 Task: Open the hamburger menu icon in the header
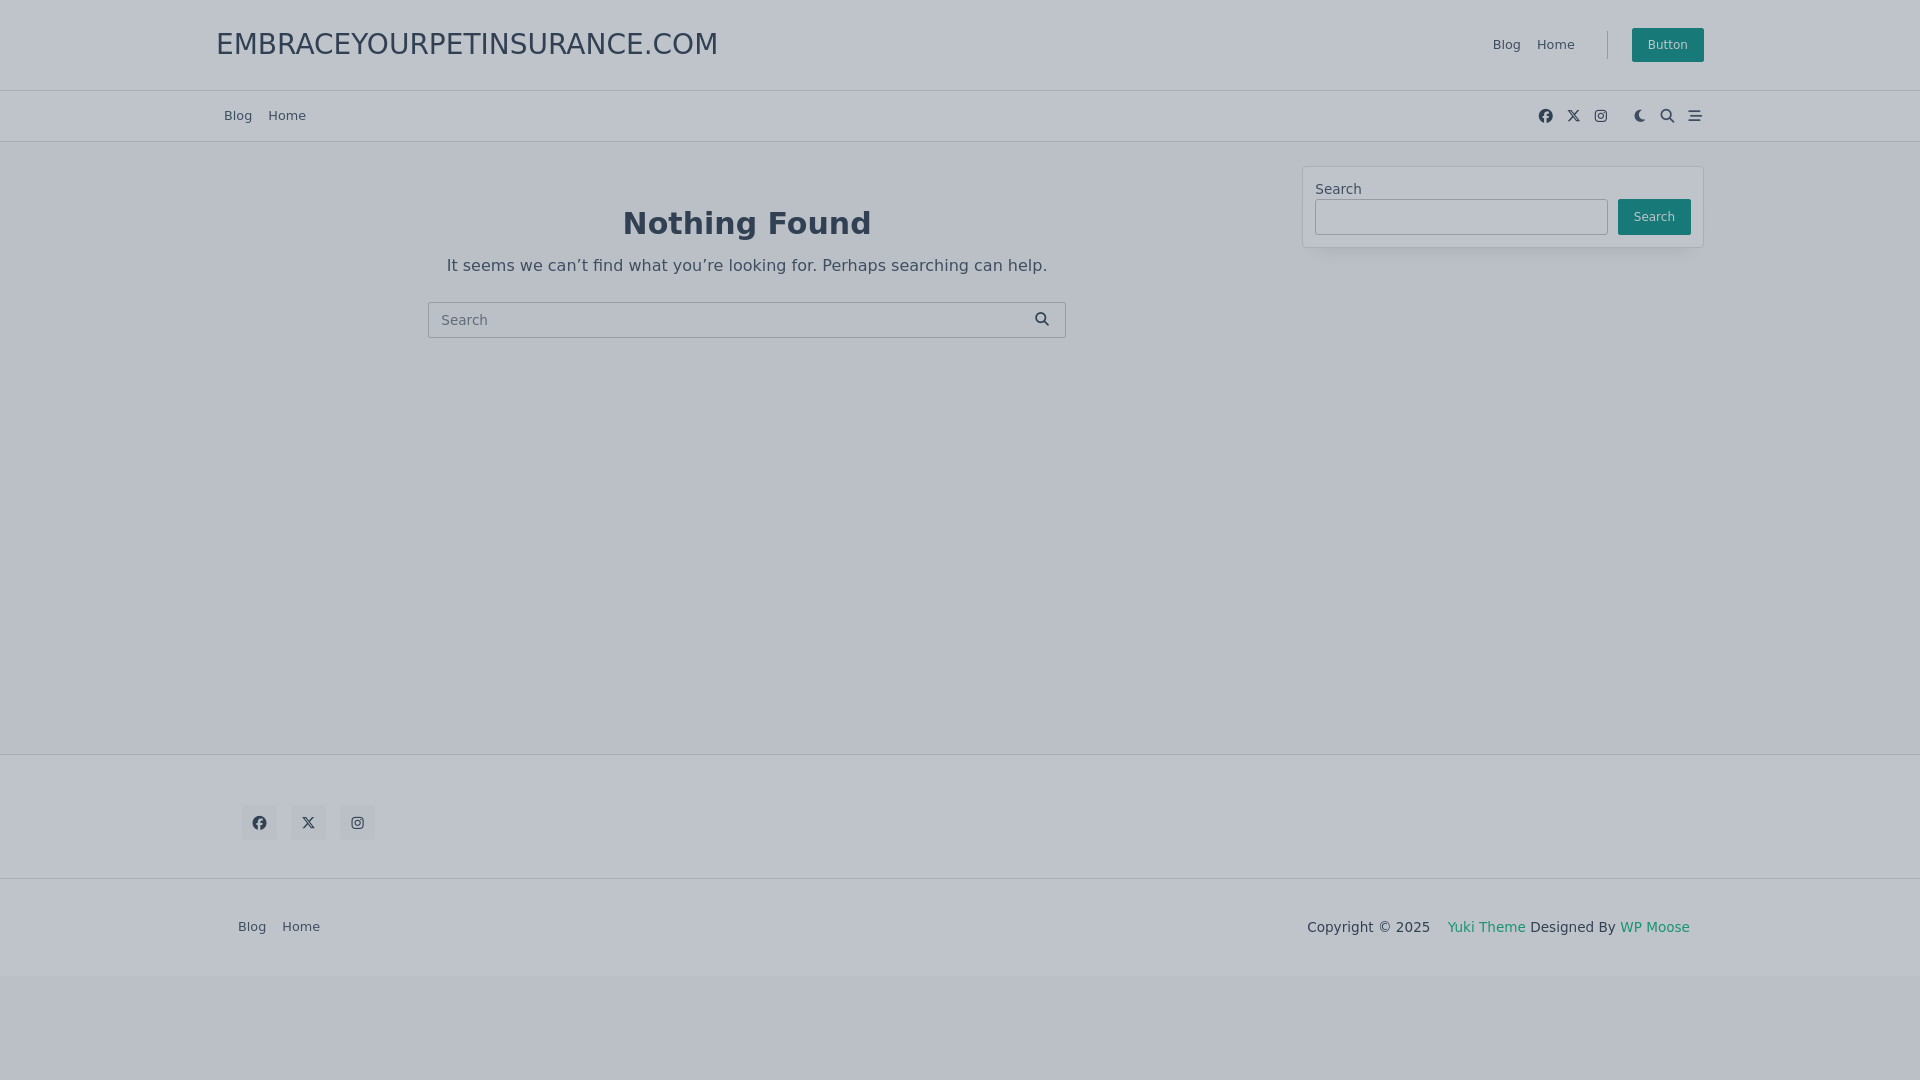tap(1695, 116)
